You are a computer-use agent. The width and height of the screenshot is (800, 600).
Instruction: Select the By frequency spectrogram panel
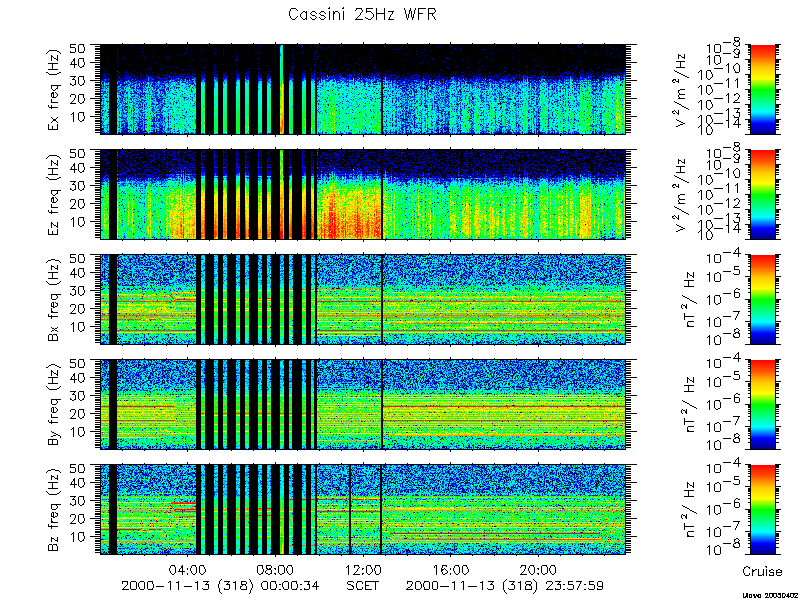click(363, 405)
